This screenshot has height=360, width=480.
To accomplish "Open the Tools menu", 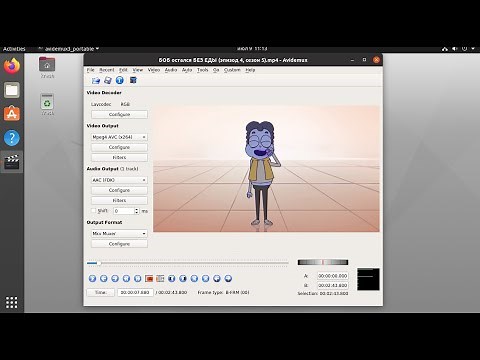I will click(202, 70).
